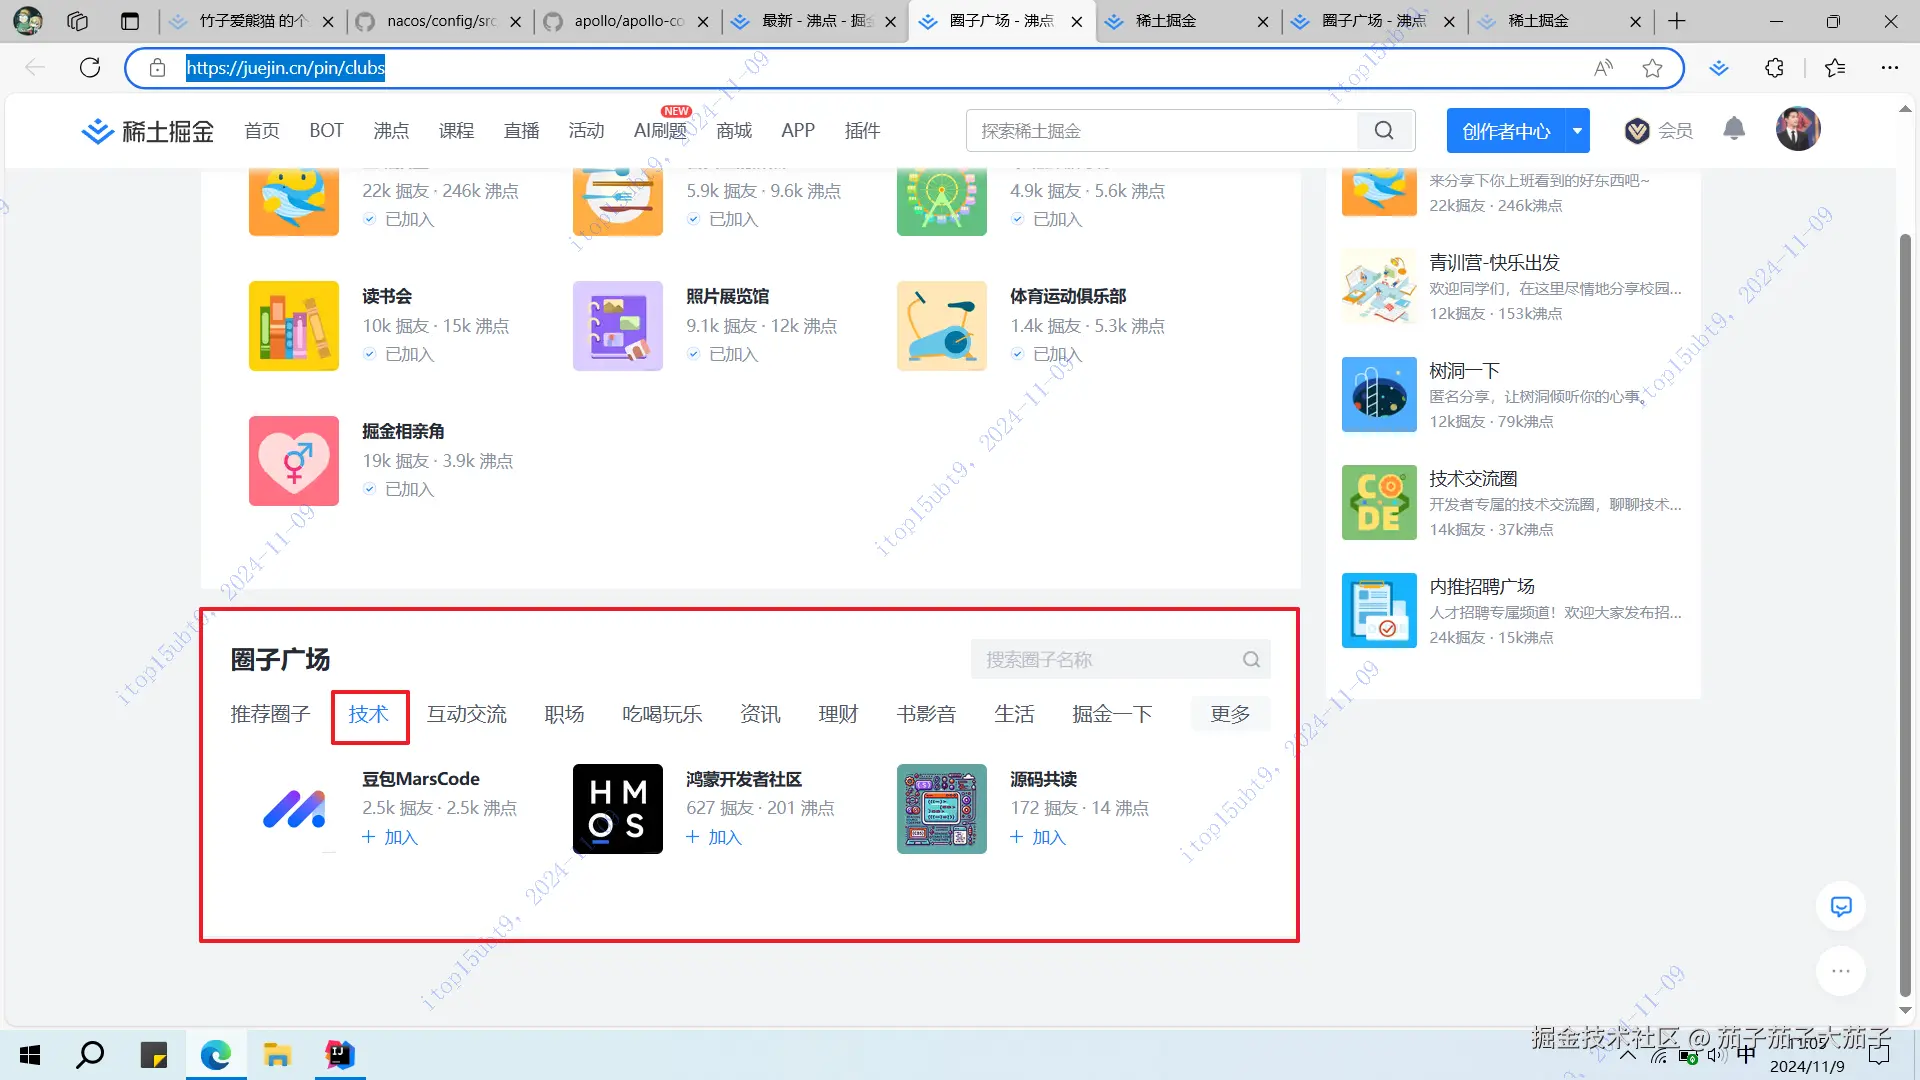Click the 稀土掘金 logo icon
The height and width of the screenshot is (1080, 1920).
[x=97, y=130]
